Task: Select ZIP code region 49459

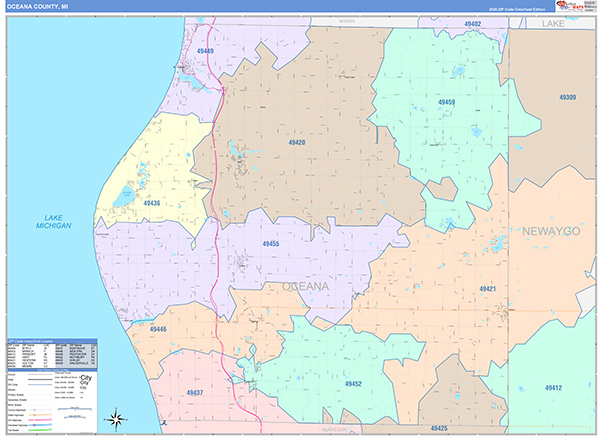Action: click(x=446, y=102)
